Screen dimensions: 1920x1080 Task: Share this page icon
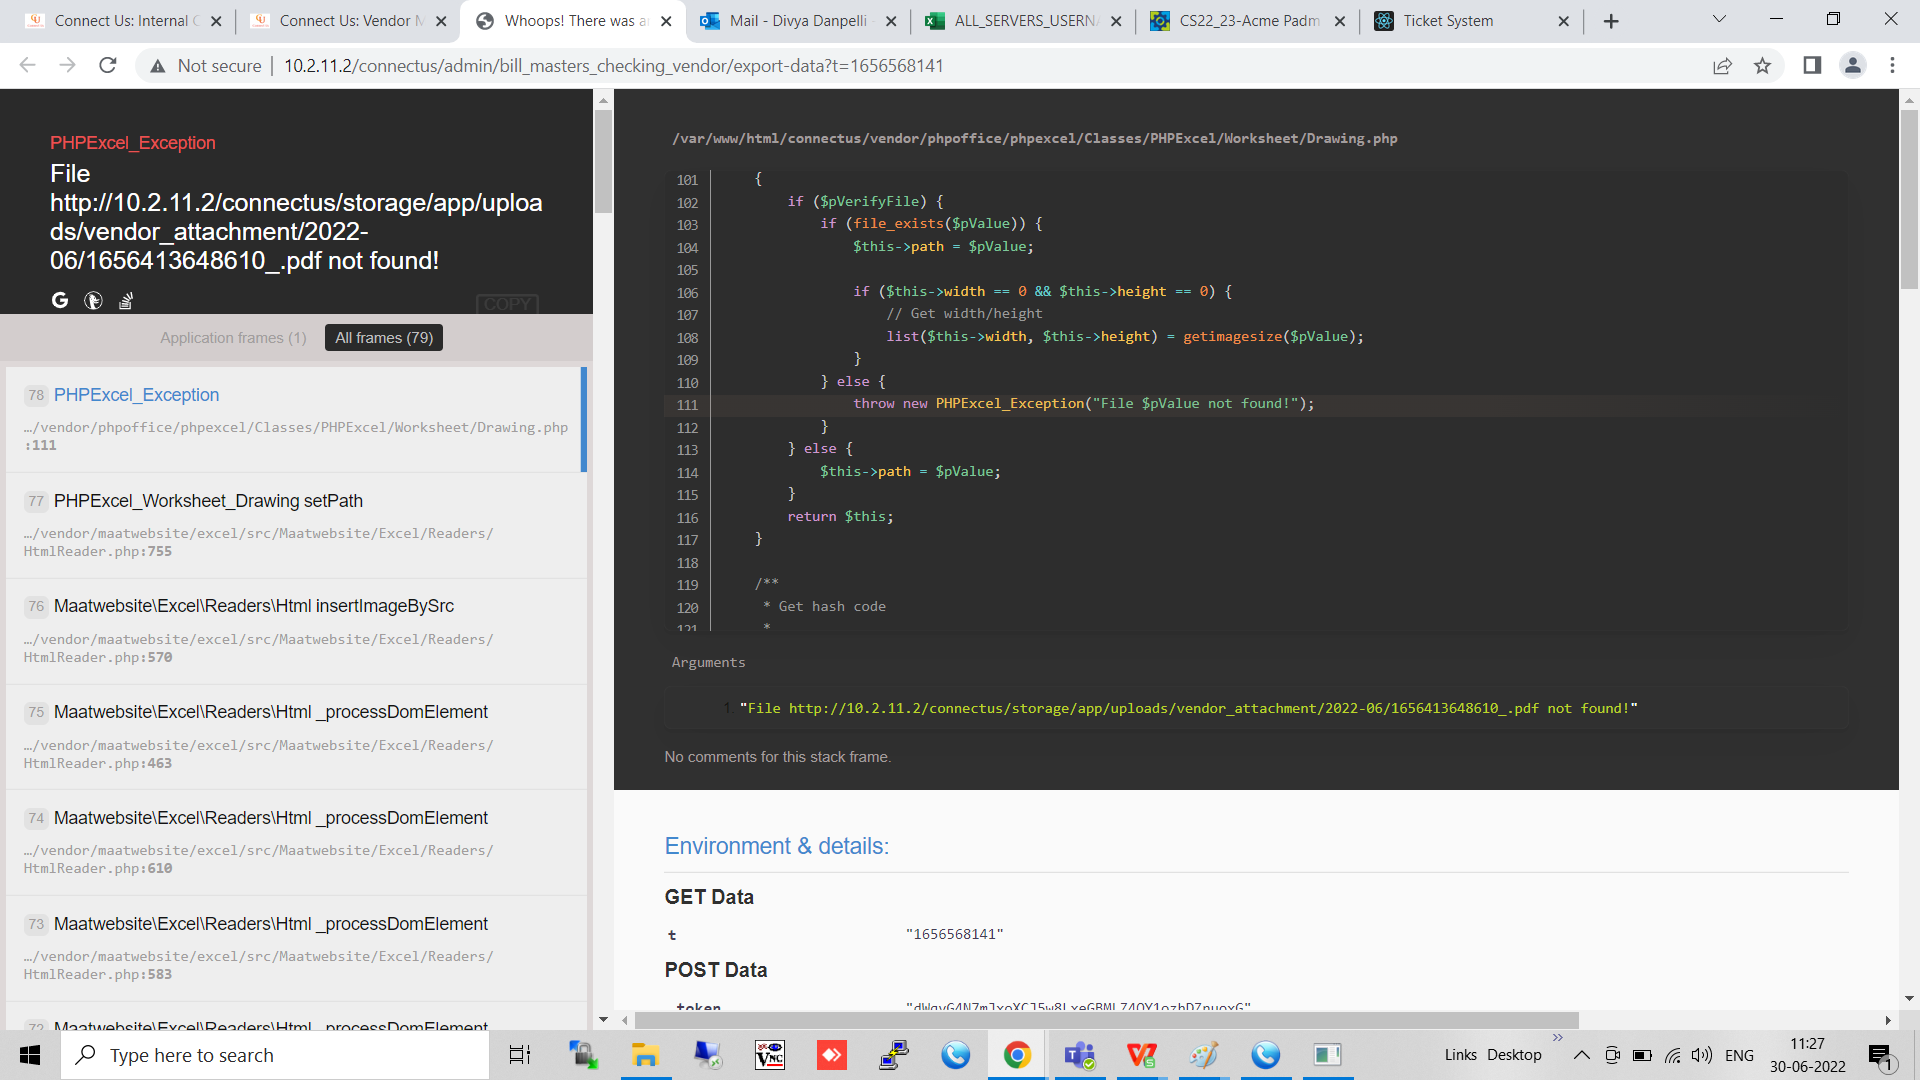[1722, 66]
